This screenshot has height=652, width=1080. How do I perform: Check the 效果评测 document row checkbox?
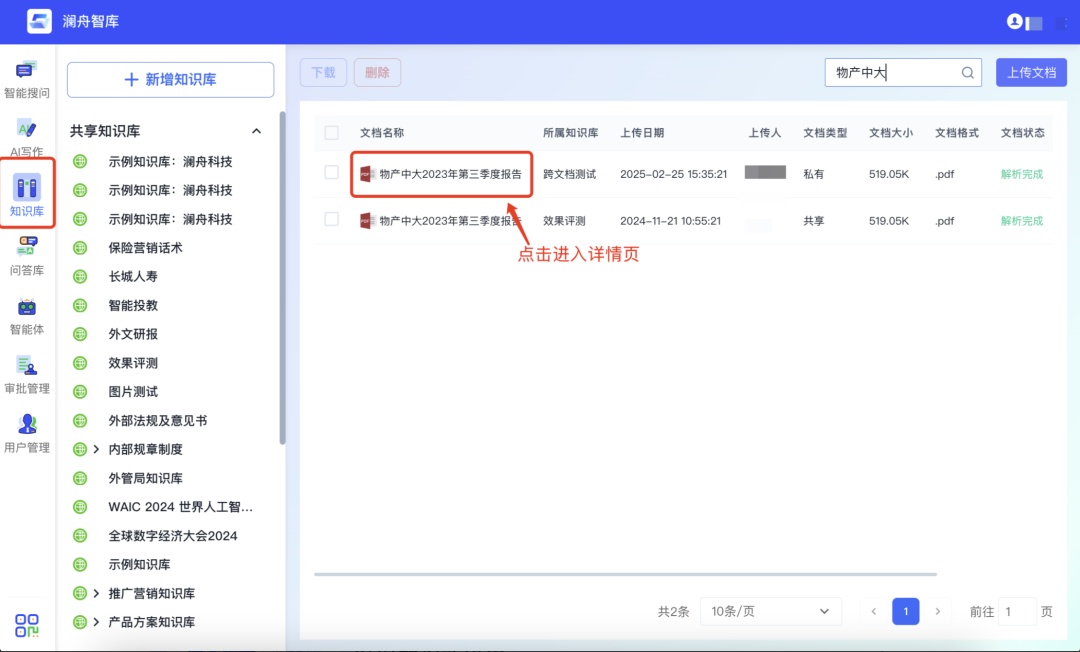[332, 220]
